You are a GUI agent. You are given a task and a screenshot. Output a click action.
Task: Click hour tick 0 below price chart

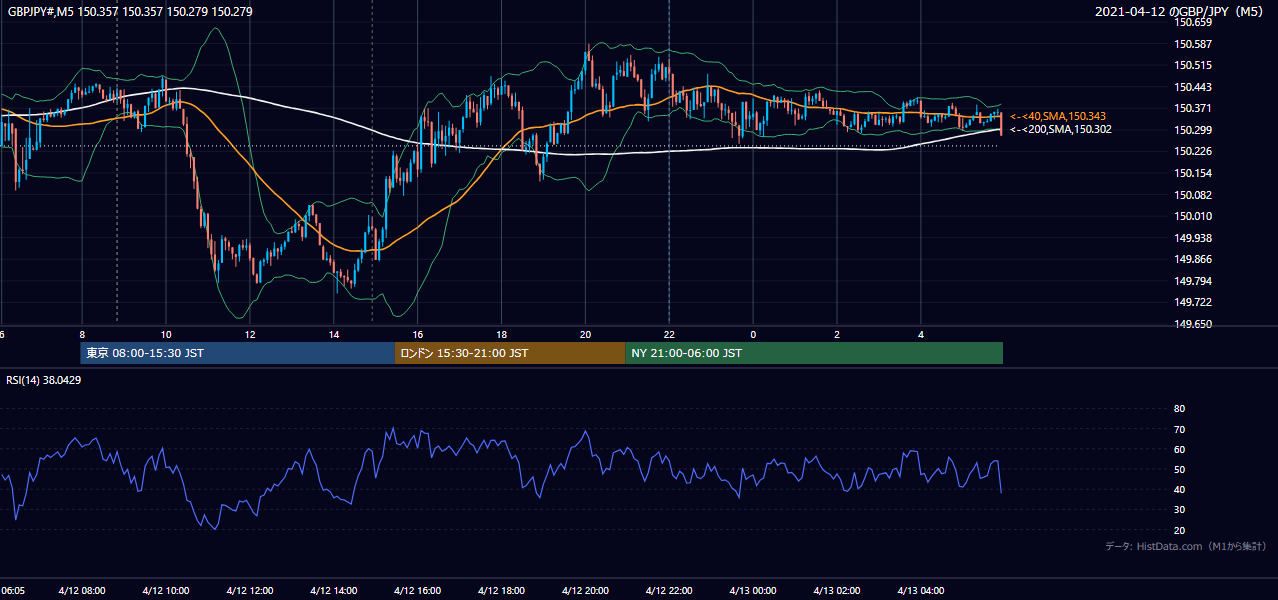point(753,334)
